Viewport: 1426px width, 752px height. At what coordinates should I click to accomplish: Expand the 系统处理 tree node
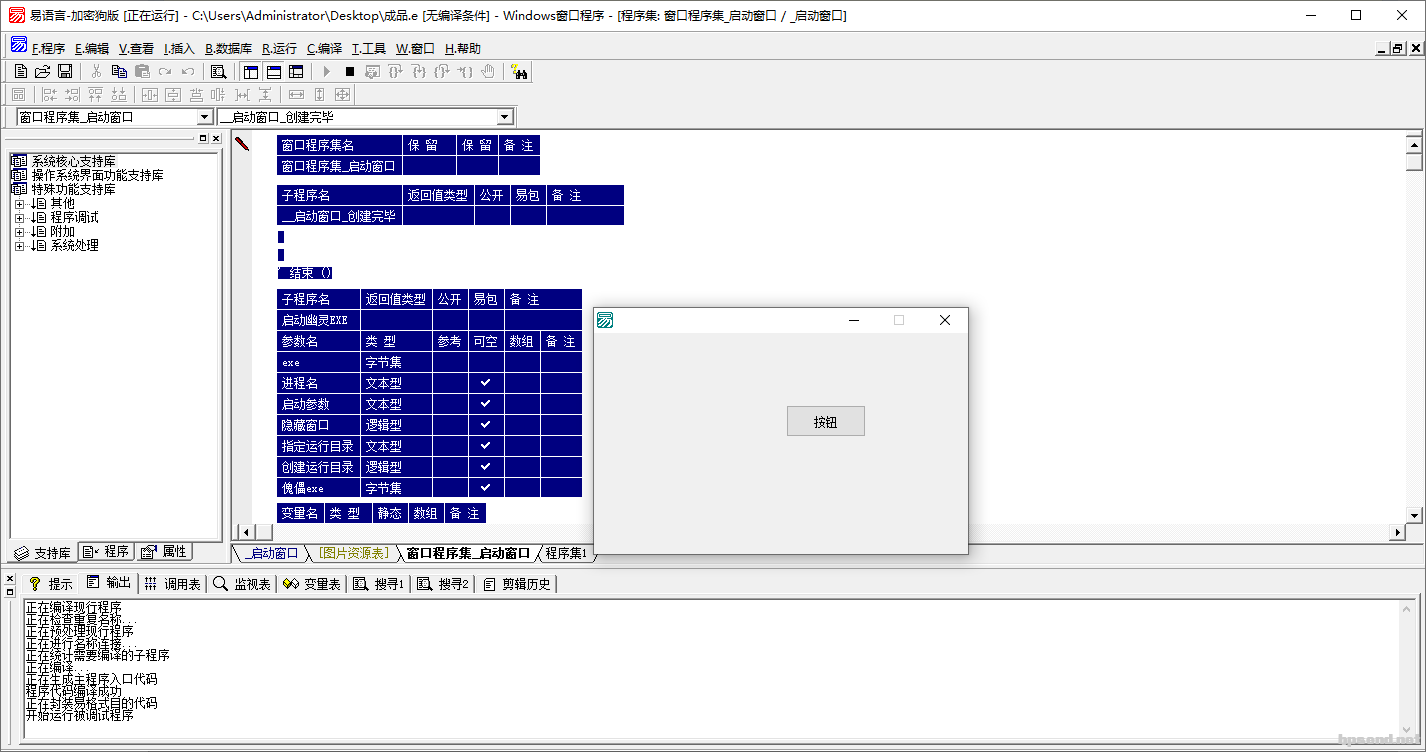click(x=19, y=245)
